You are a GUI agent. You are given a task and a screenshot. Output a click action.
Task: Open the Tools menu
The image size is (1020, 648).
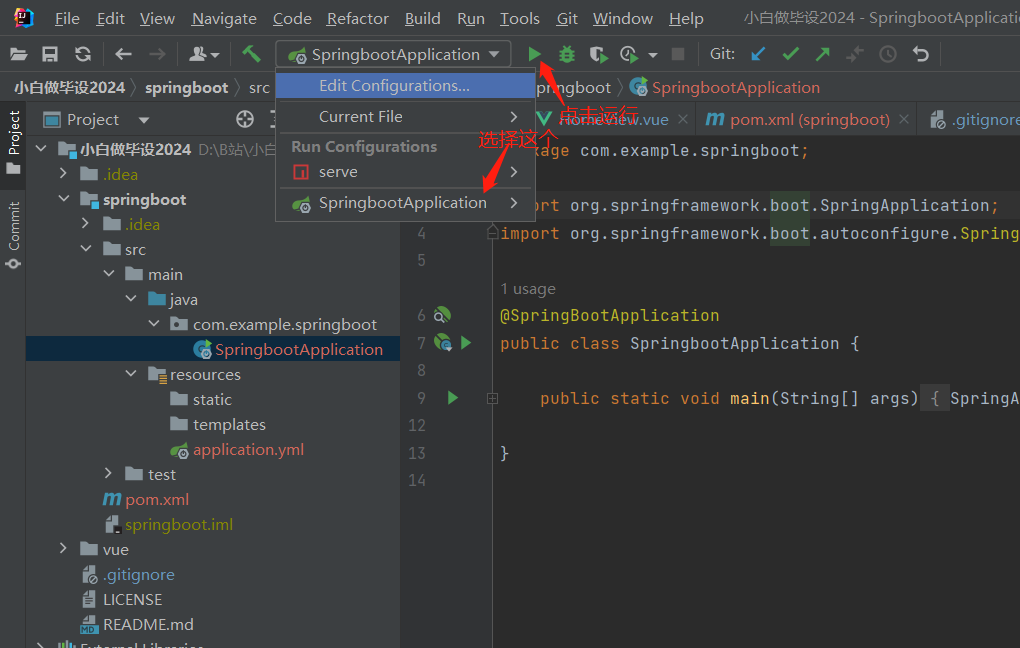[x=519, y=19]
